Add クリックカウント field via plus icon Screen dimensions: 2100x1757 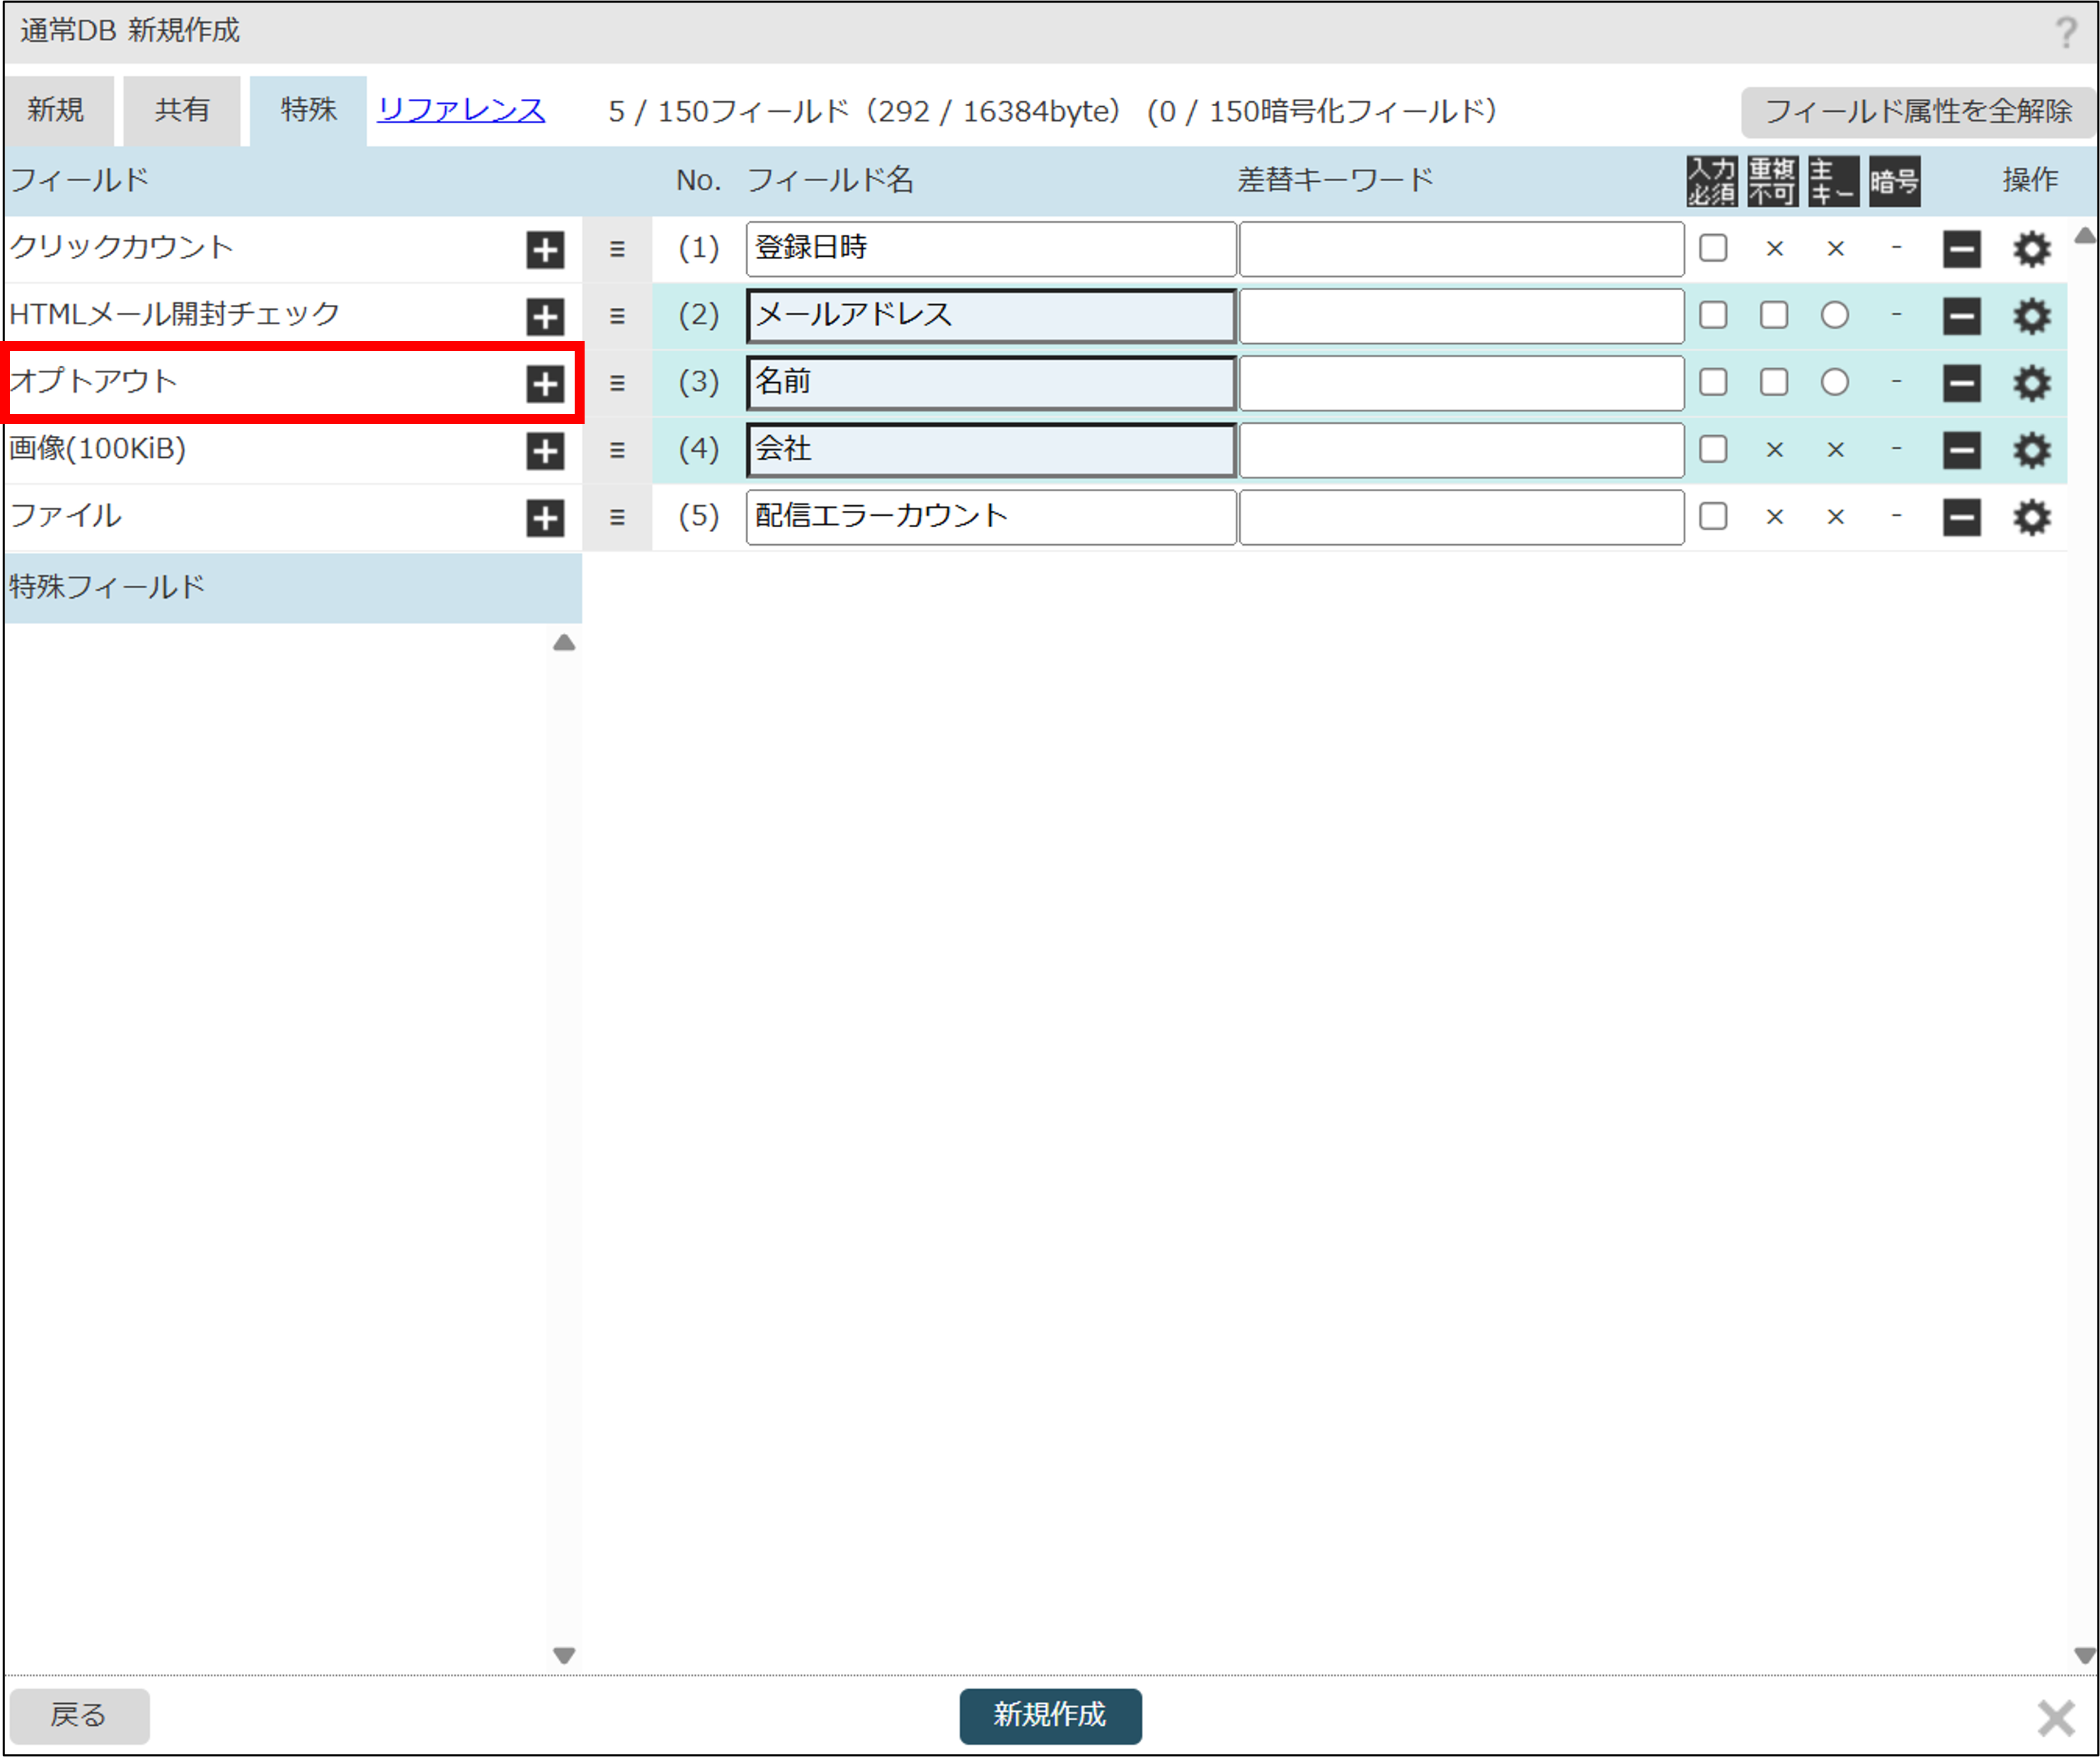(x=545, y=249)
